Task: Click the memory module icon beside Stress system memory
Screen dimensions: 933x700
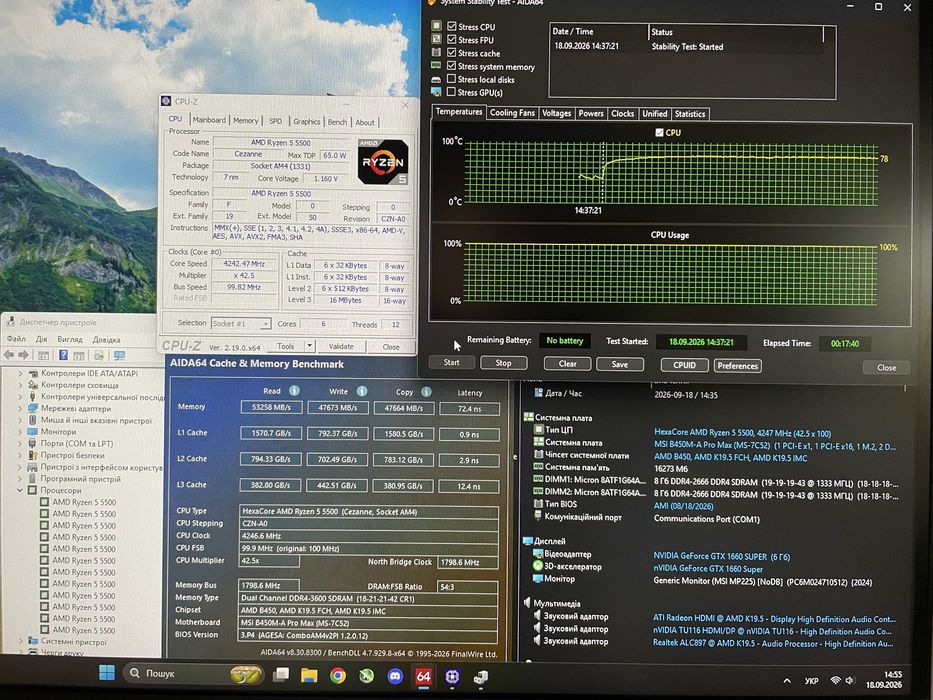Action: click(x=436, y=65)
